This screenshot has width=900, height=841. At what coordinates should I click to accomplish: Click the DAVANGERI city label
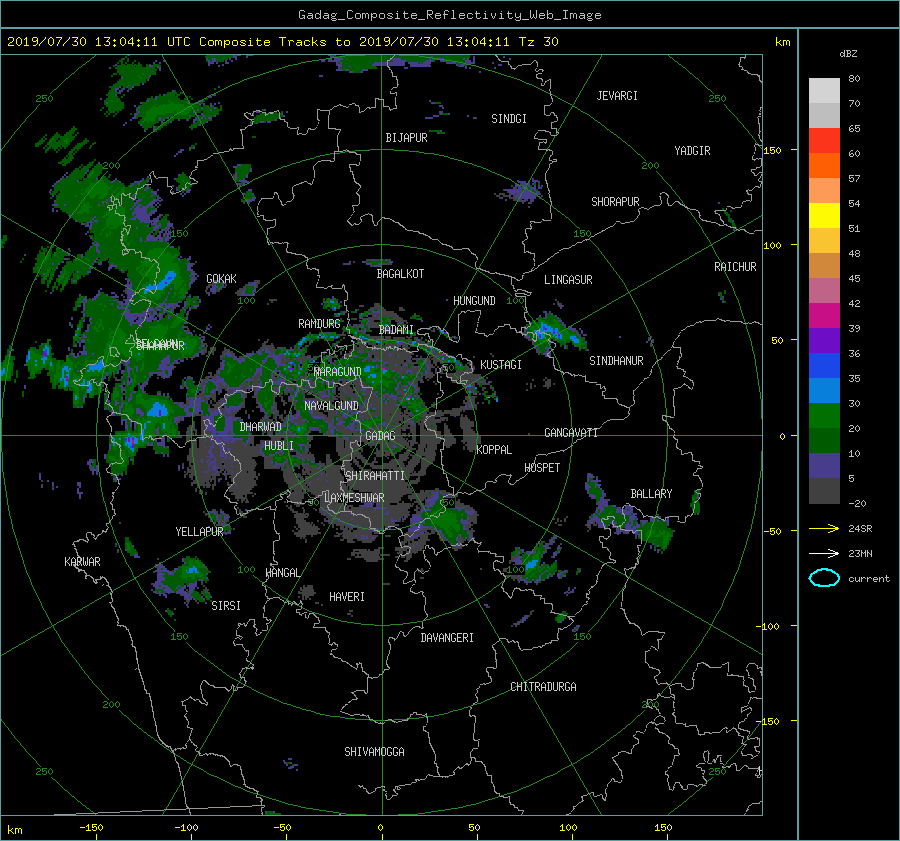click(x=447, y=638)
